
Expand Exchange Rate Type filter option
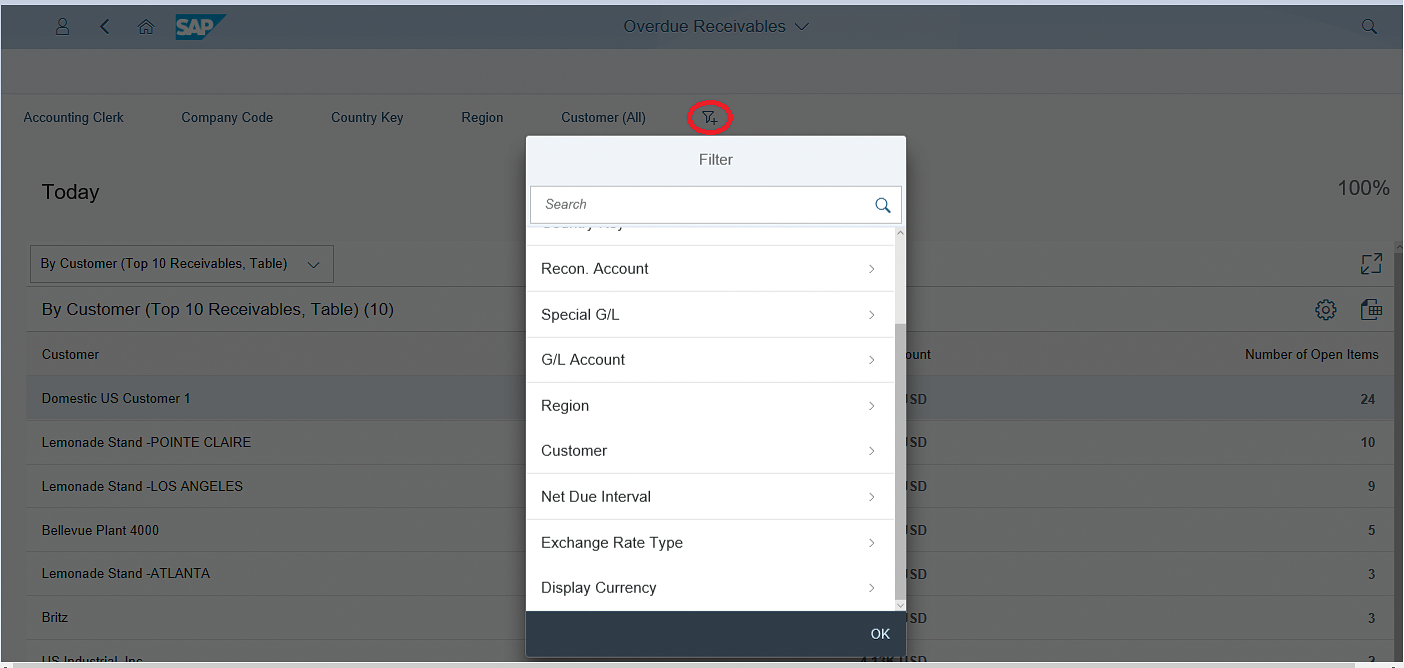click(x=710, y=543)
